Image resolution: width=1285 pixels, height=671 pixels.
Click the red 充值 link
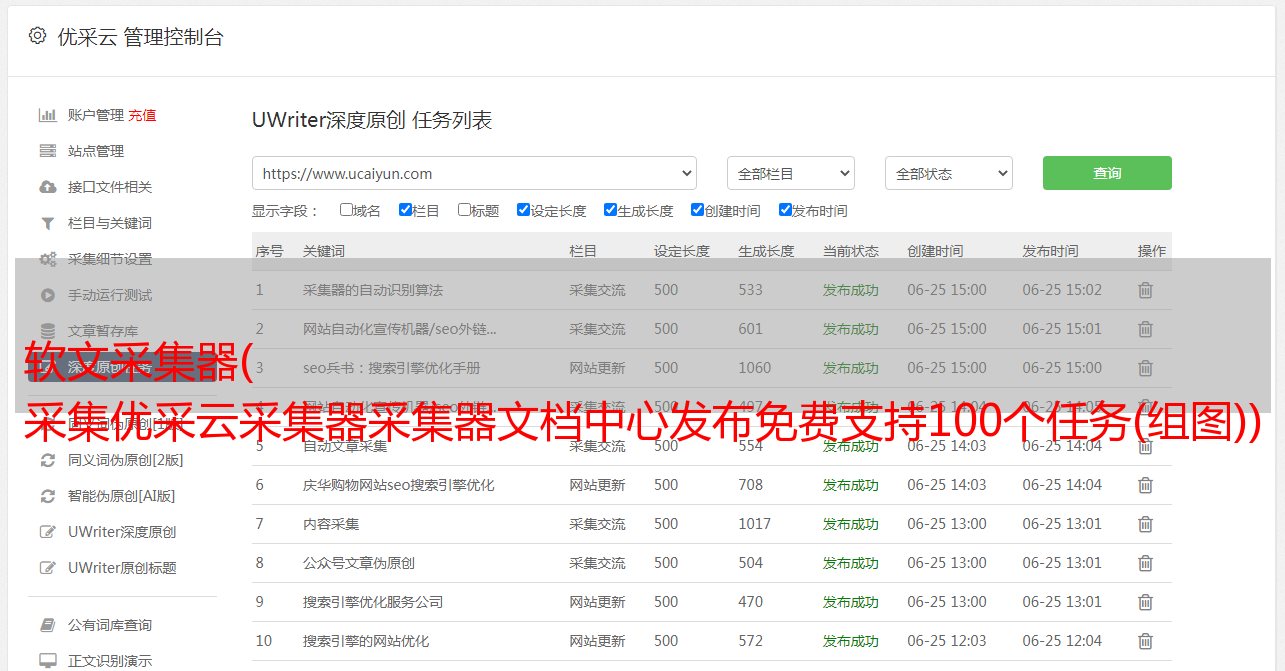click(x=142, y=115)
